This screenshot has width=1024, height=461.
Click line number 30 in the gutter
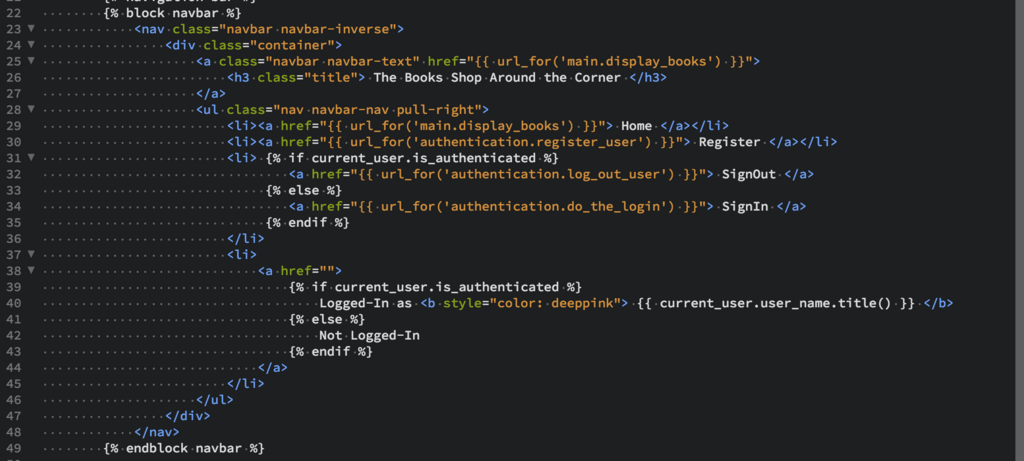point(13,142)
